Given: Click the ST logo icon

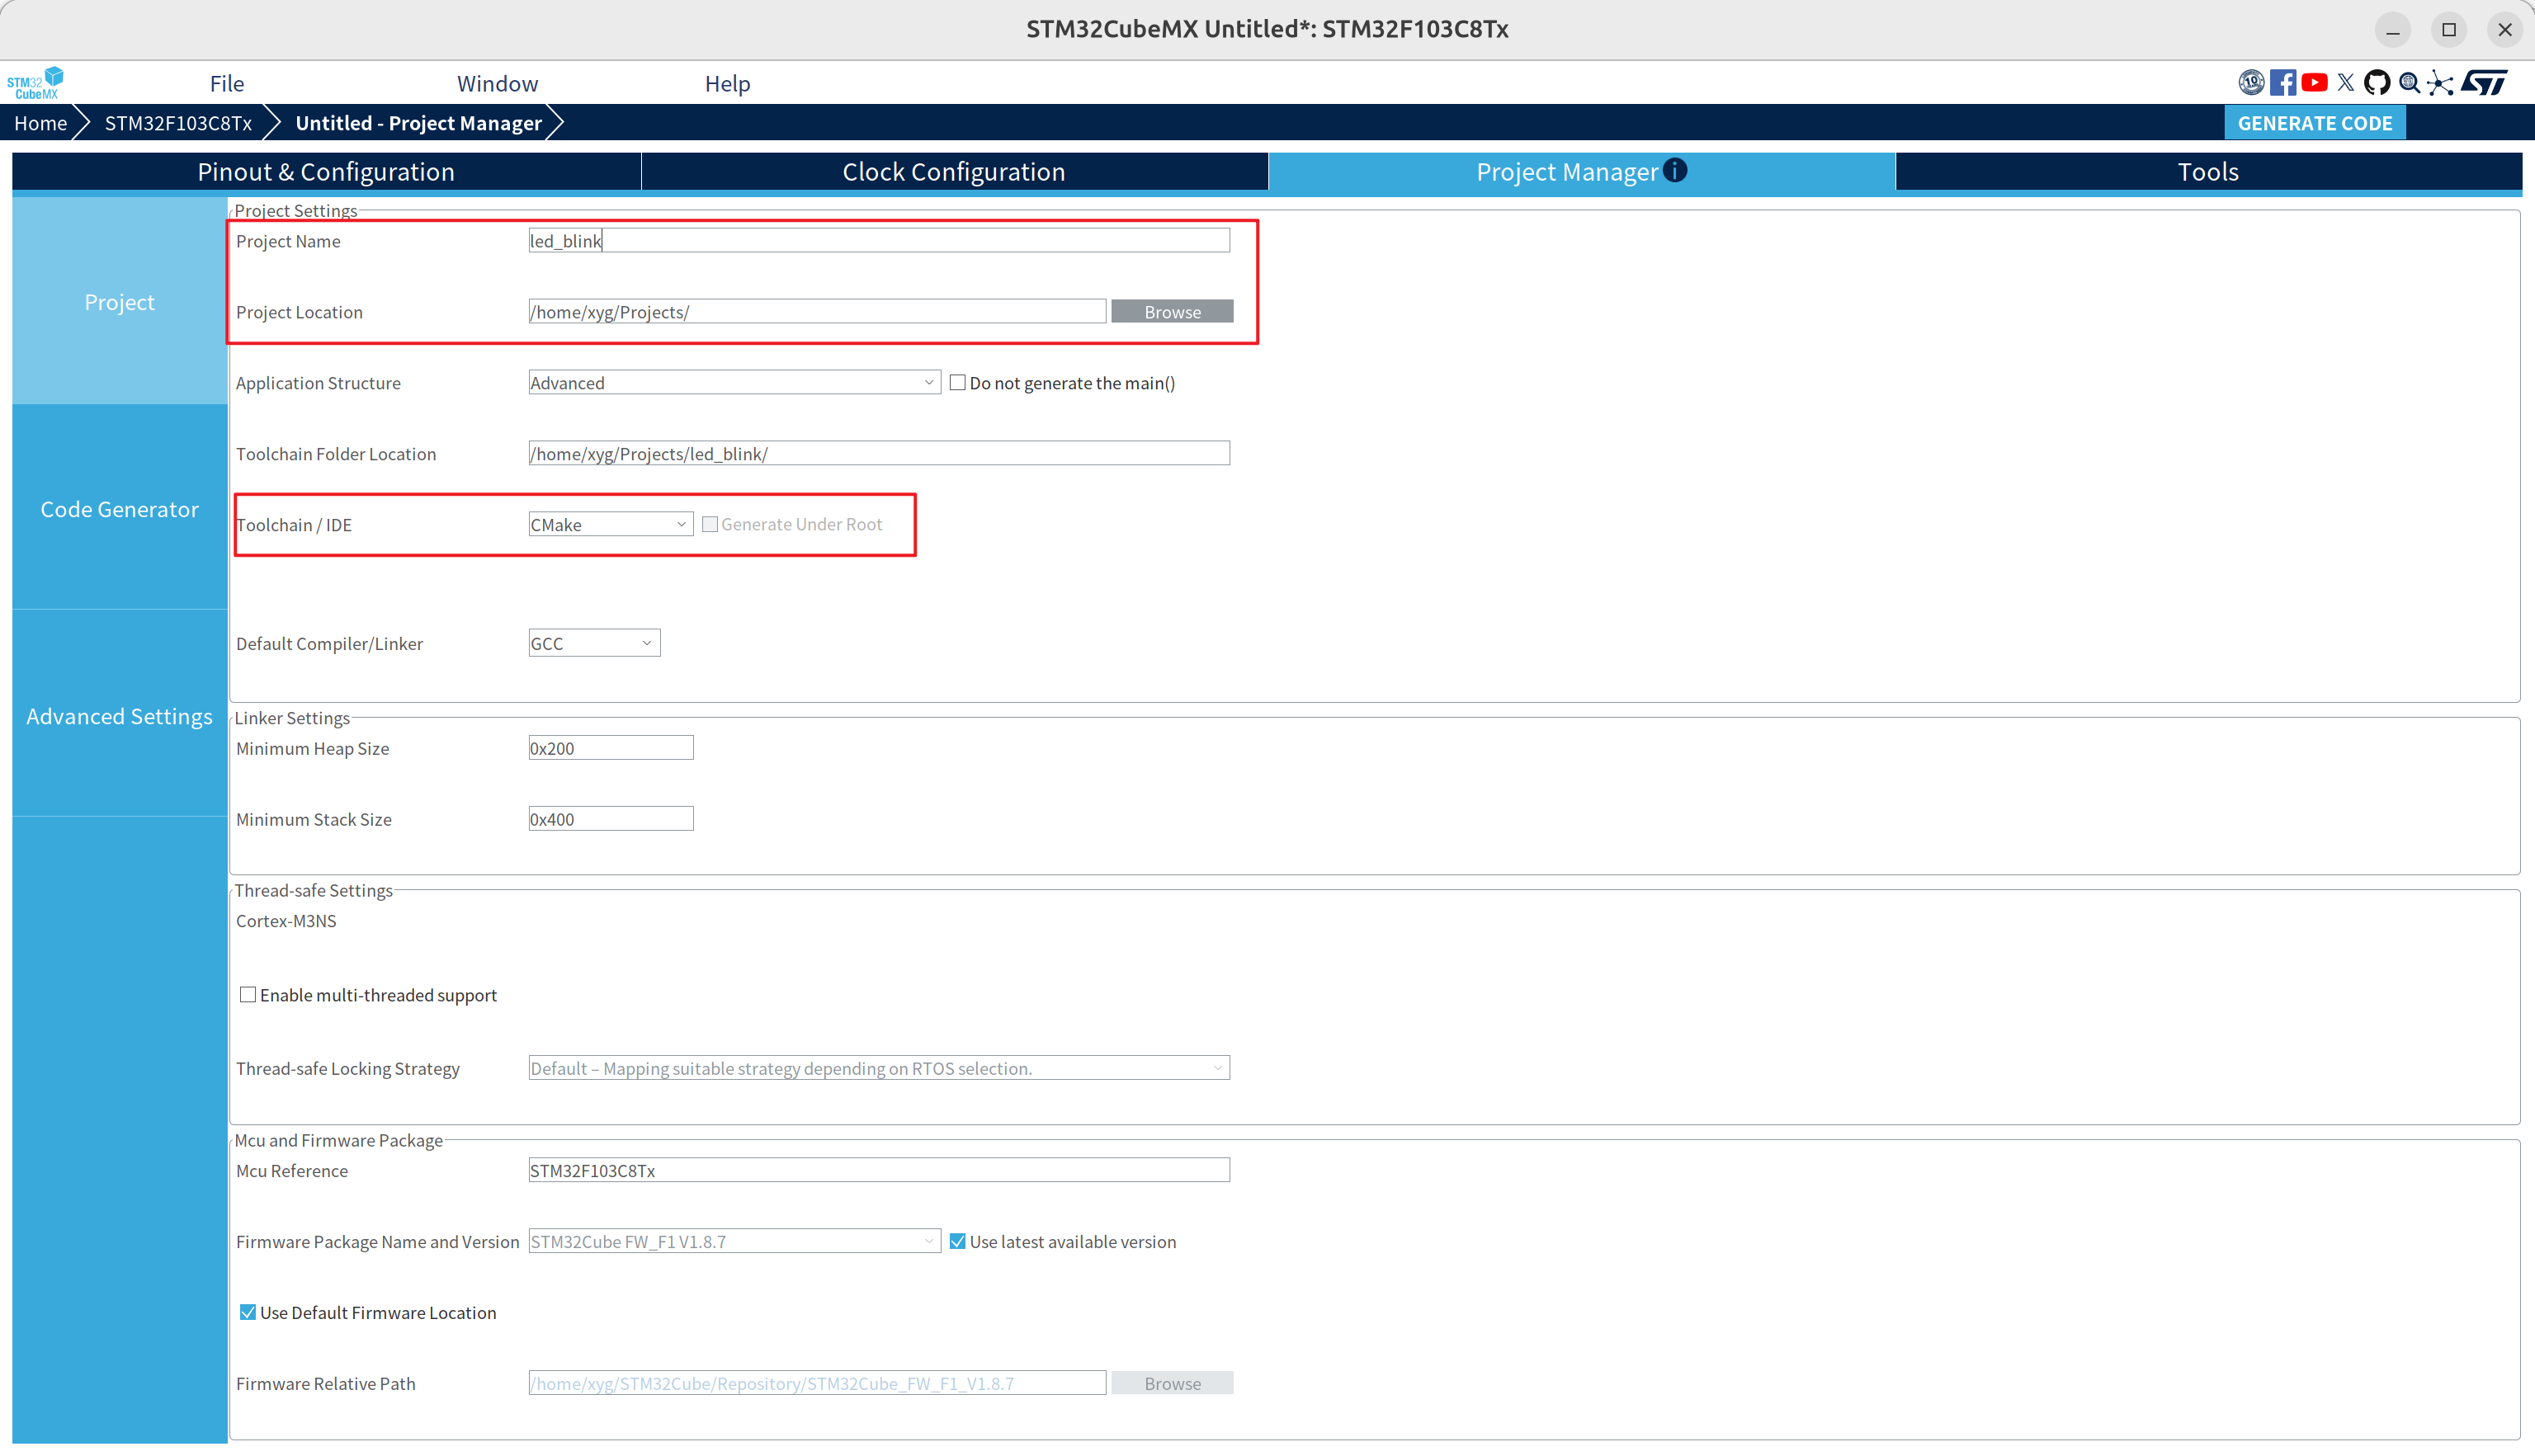Looking at the screenshot, I should (2485, 83).
